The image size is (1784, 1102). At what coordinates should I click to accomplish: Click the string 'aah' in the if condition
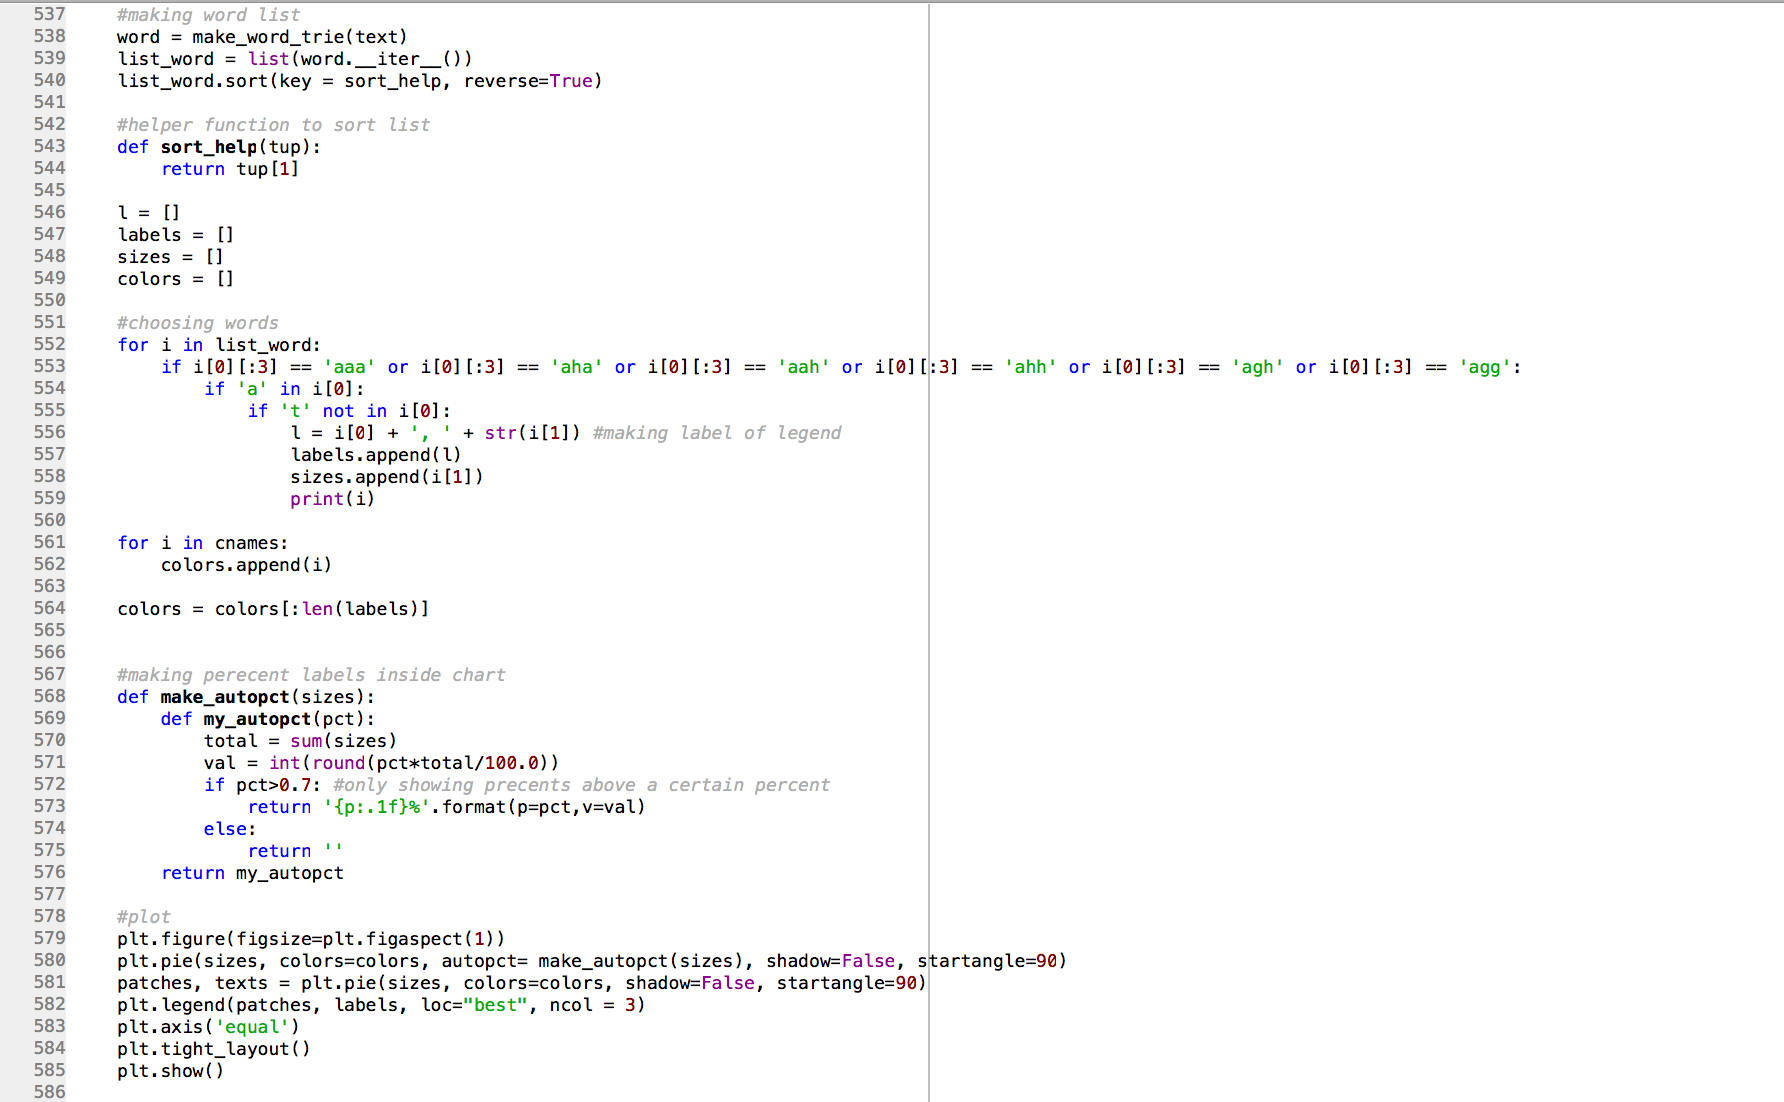click(x=803, y=367)
